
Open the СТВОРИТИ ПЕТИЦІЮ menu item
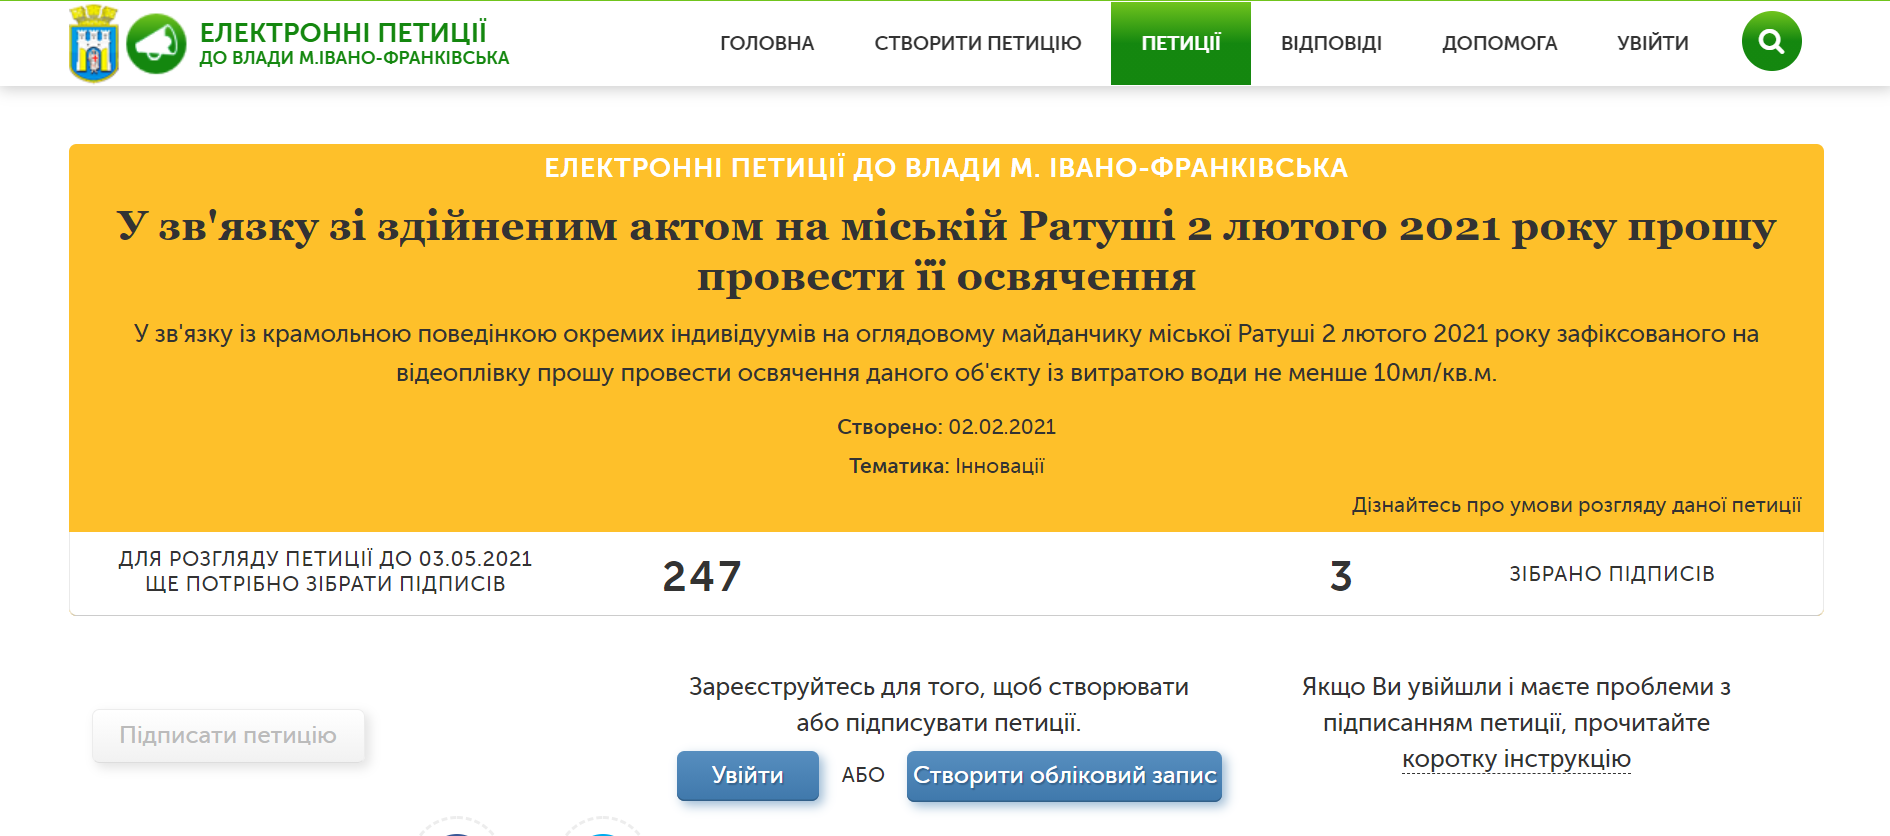[977, 44]
